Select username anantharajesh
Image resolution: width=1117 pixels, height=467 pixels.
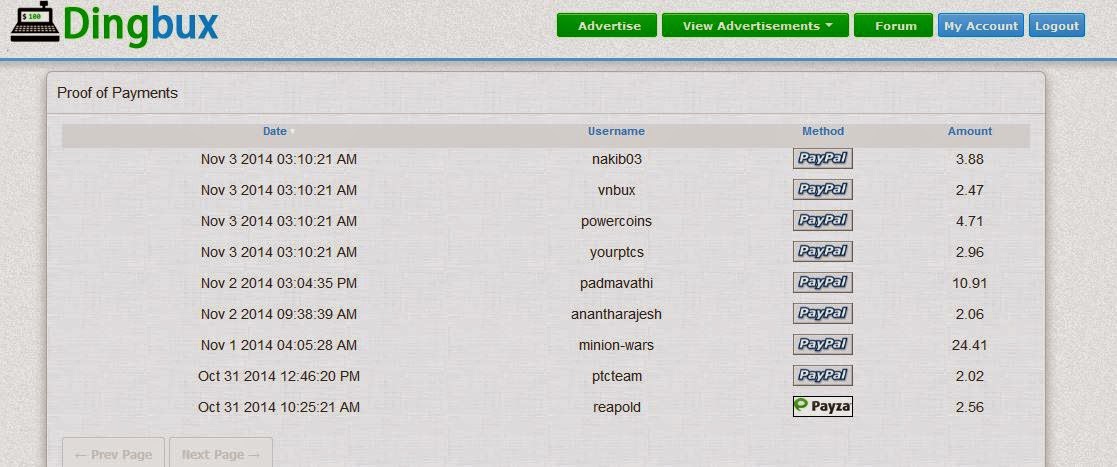617,314
